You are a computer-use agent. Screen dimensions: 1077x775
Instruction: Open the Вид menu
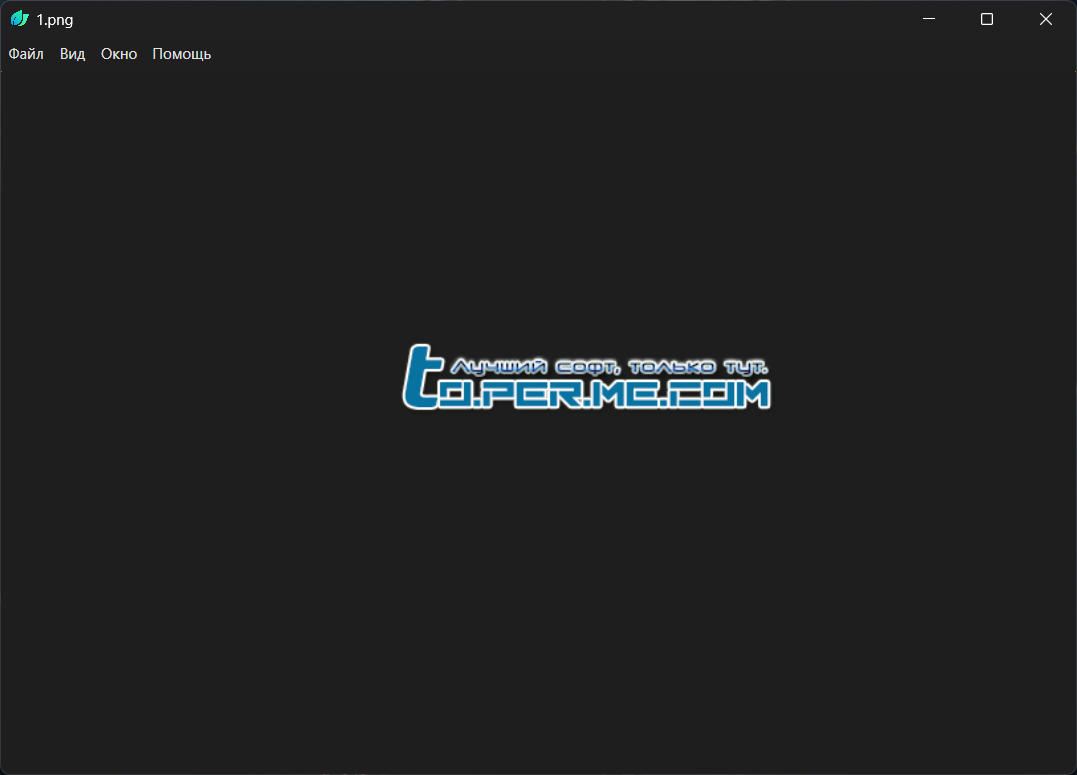72,54
